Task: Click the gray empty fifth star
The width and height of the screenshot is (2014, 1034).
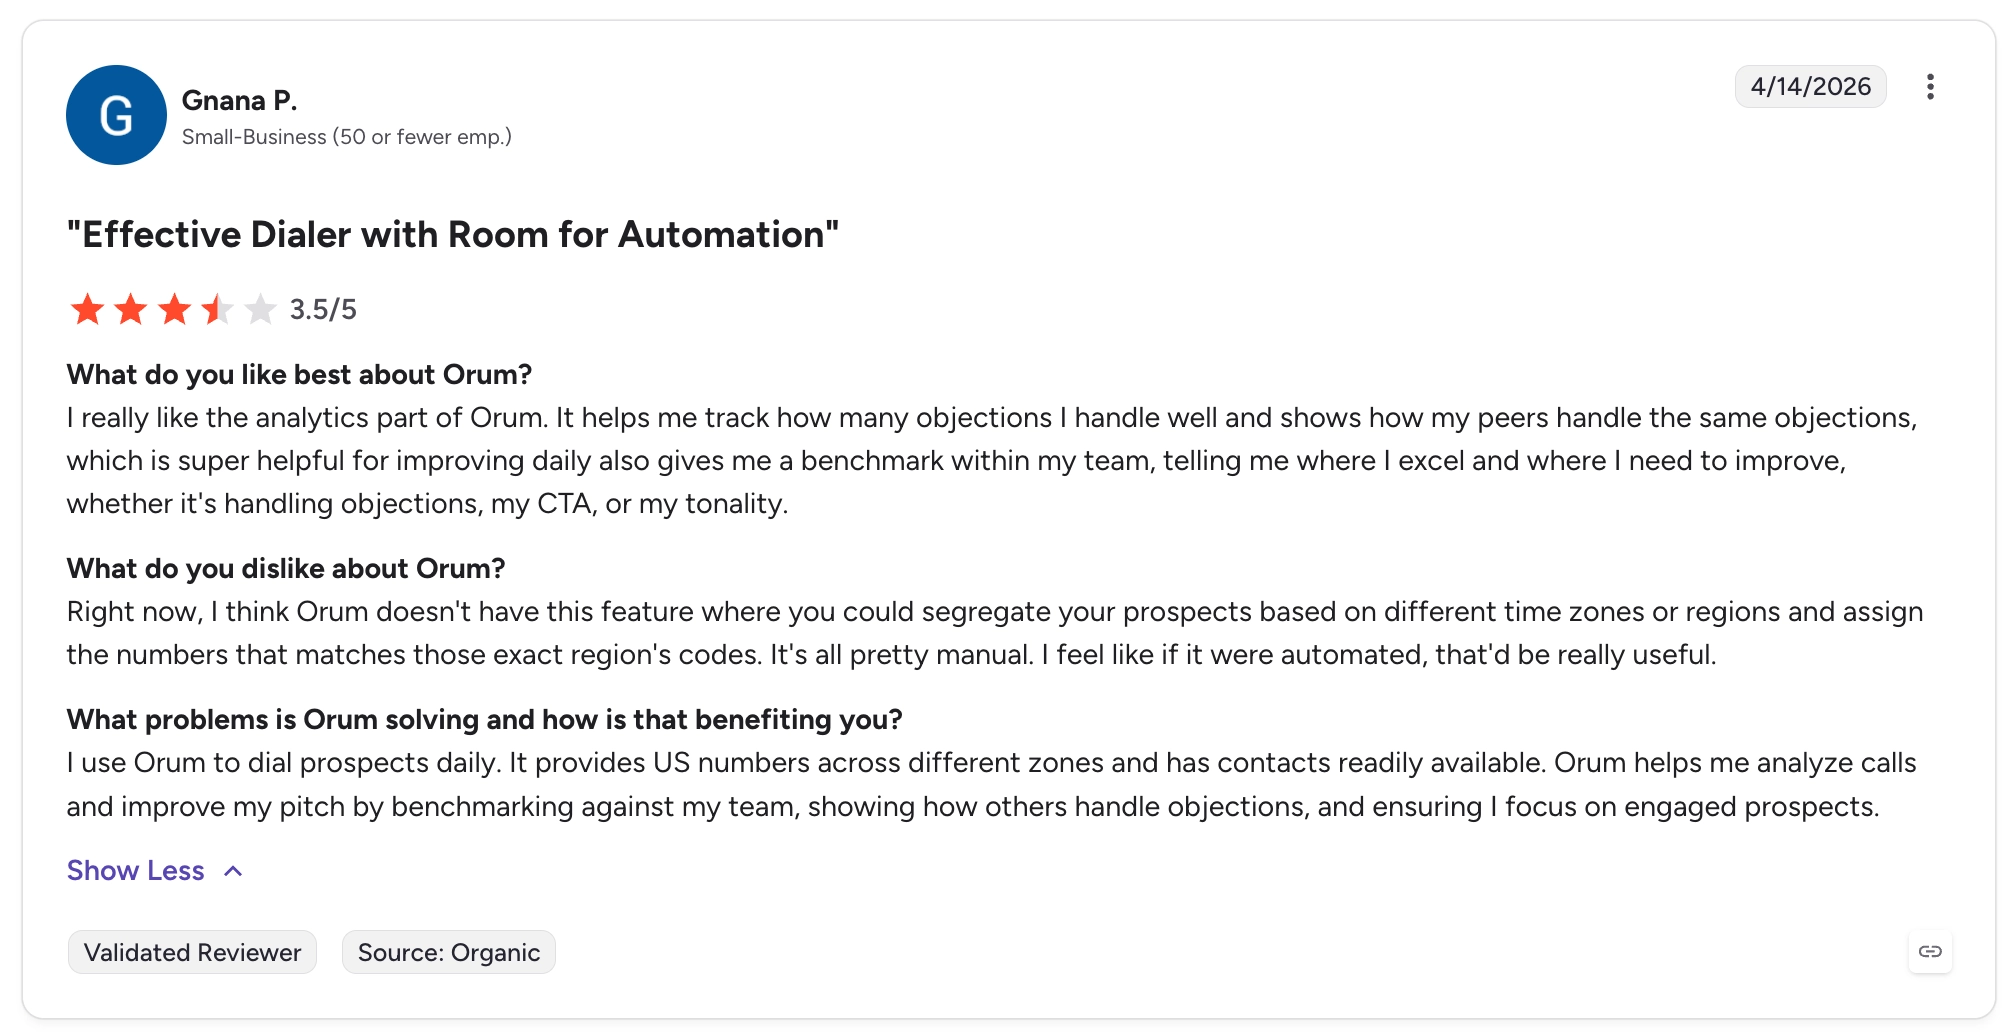Action: coord(260,309)
